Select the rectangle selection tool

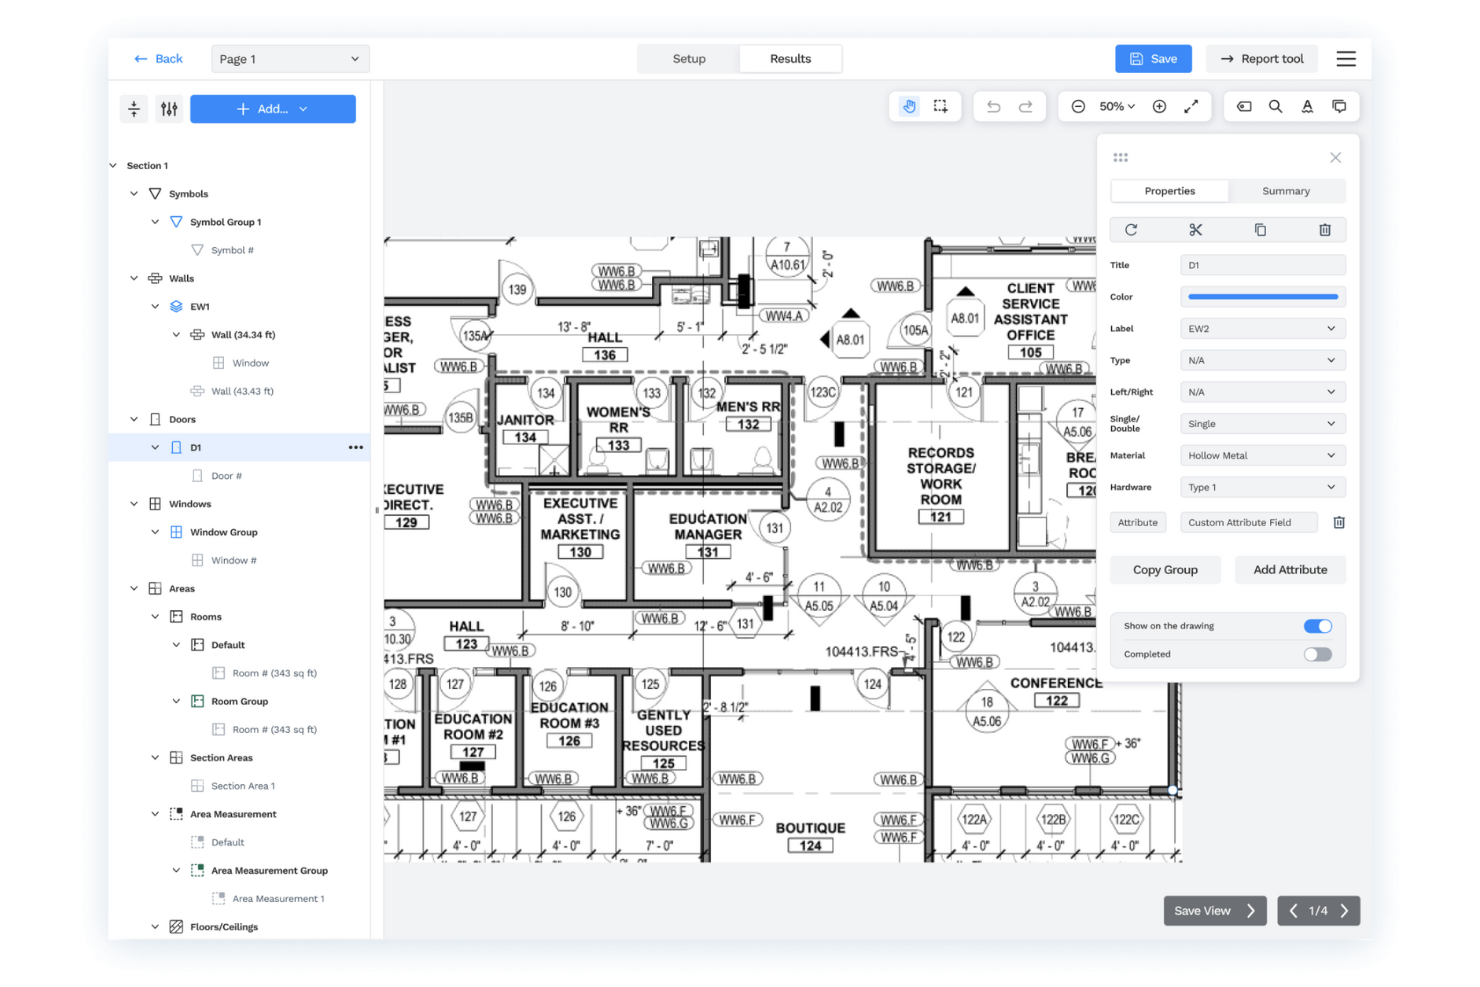(x=941, y=106)
